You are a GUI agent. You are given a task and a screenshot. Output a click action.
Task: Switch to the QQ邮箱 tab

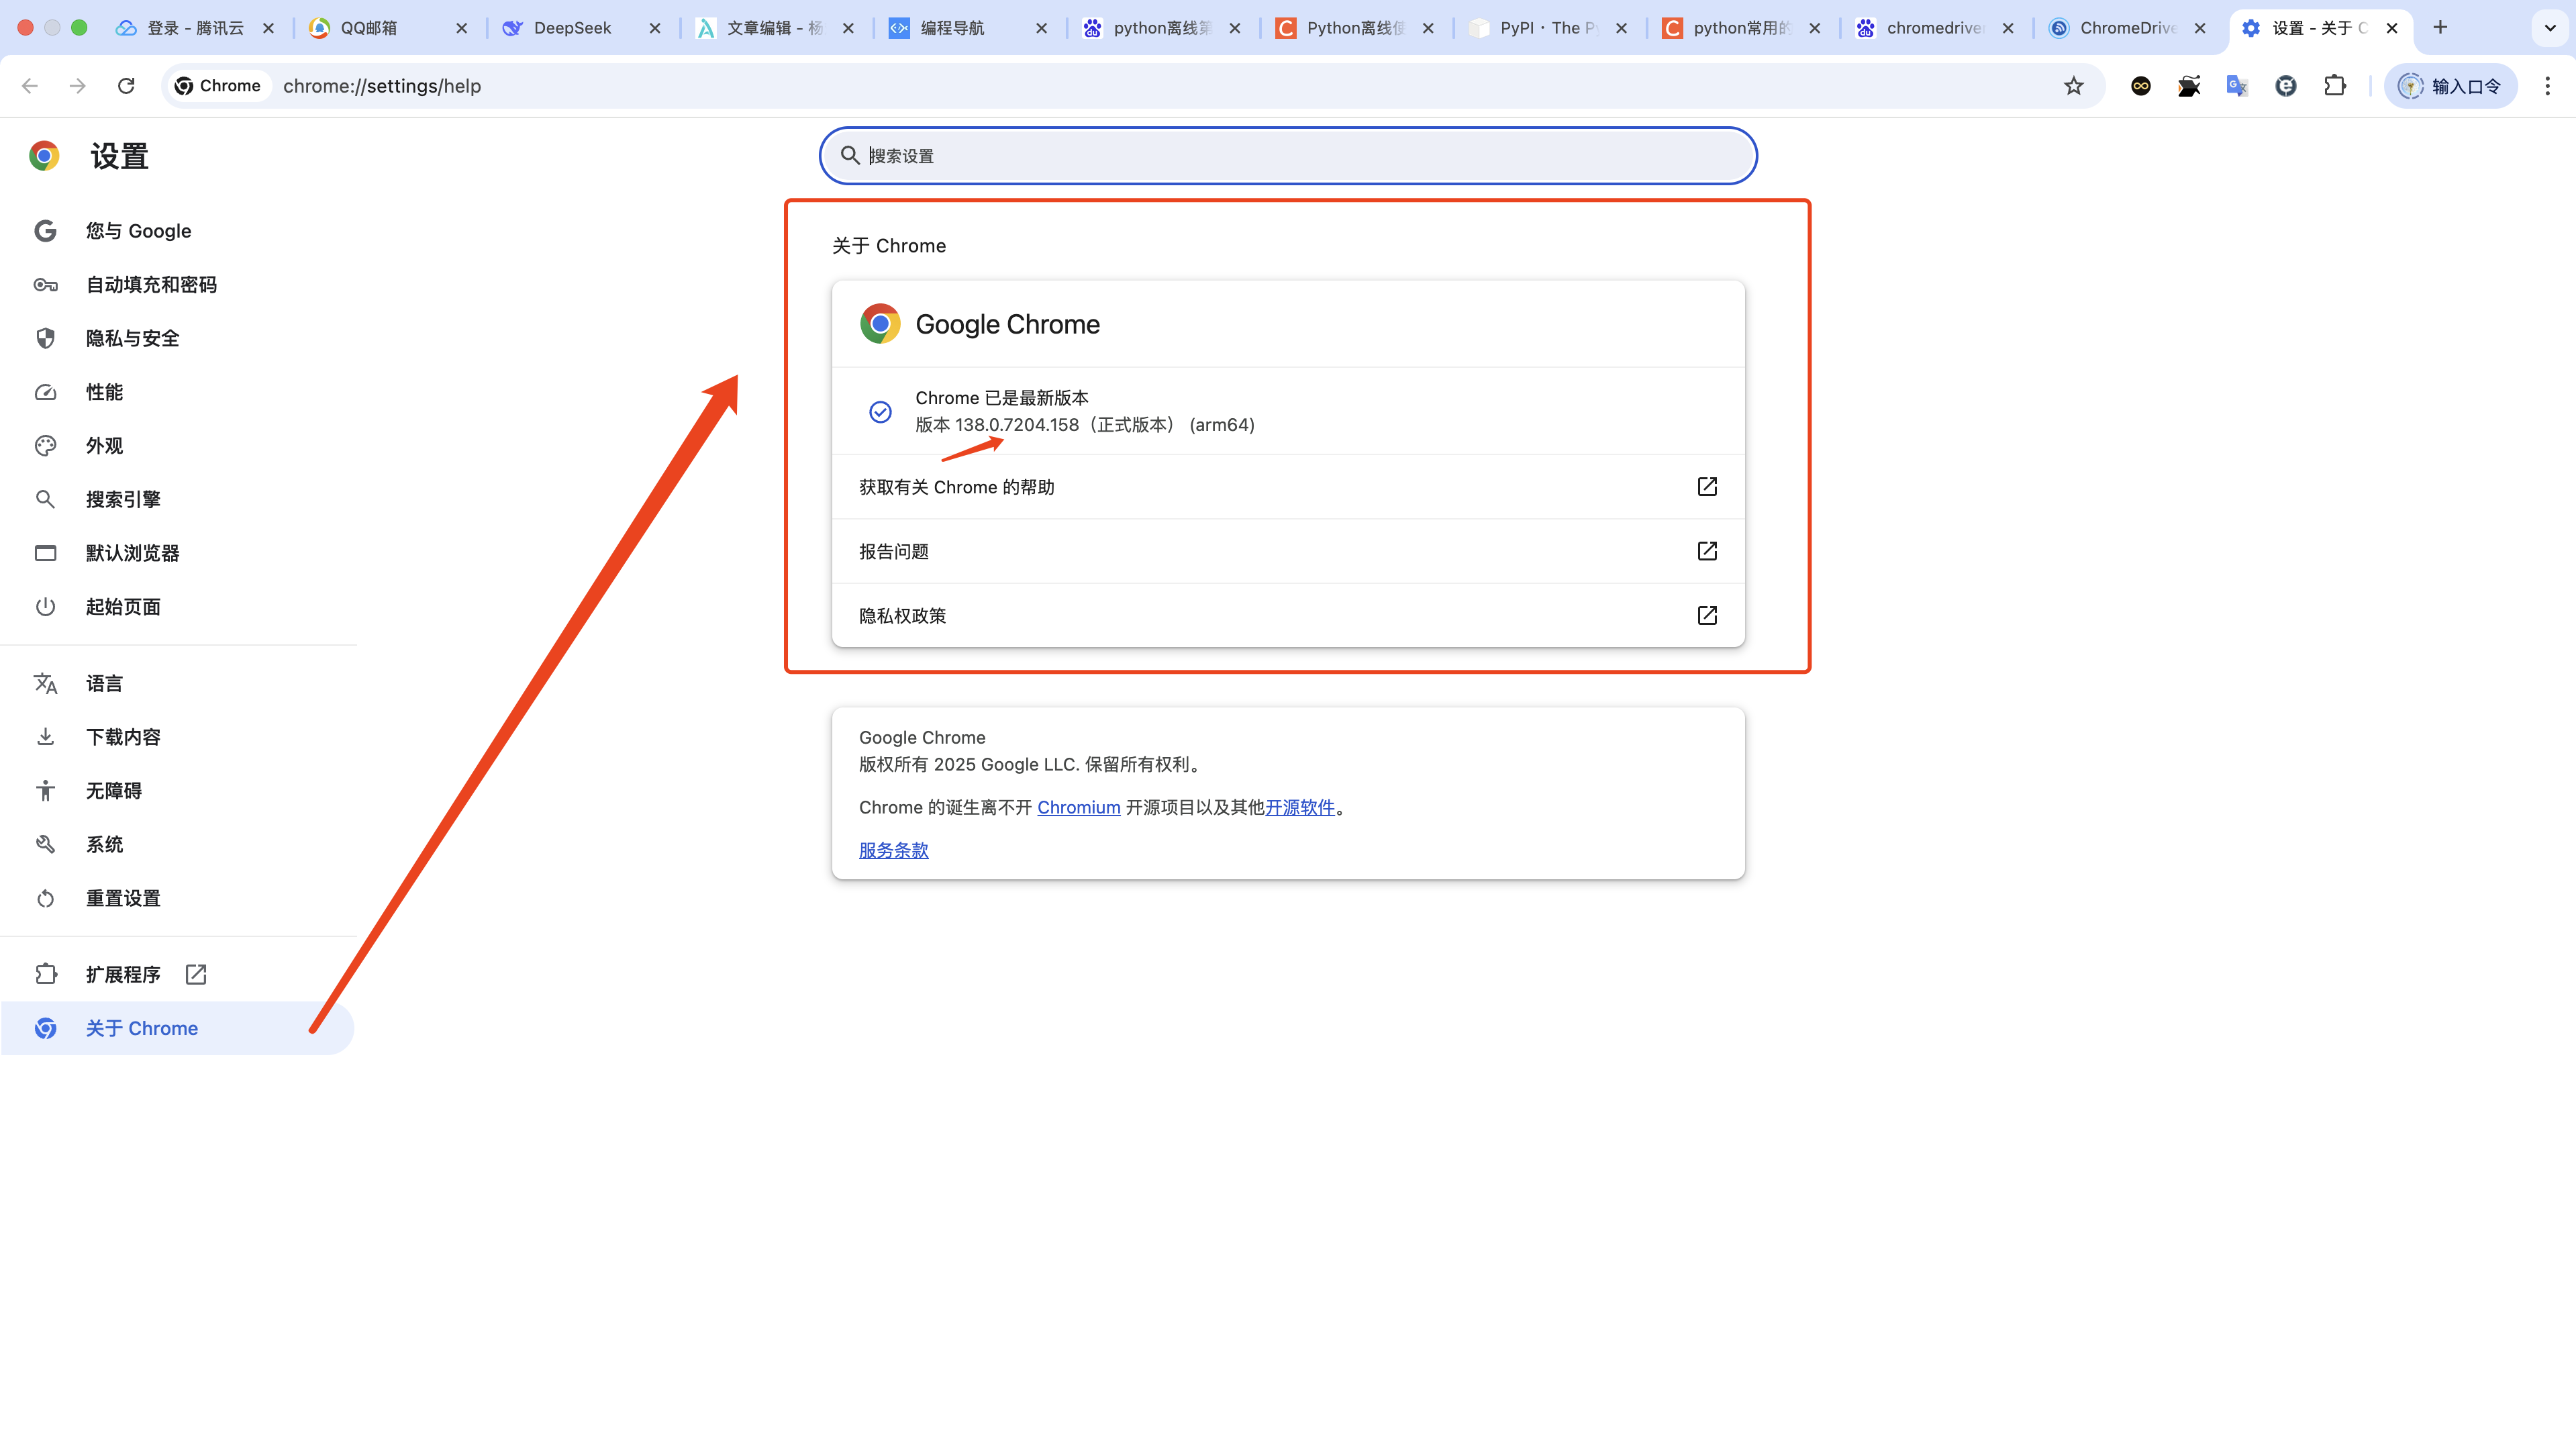pos(368,28)
